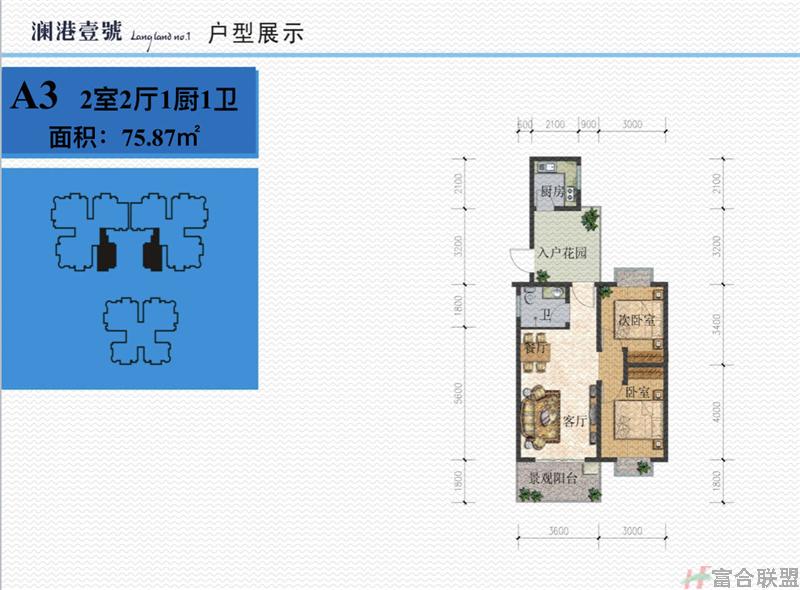
Task: Click the sofa set in the living room
Action: coord(541,416)
